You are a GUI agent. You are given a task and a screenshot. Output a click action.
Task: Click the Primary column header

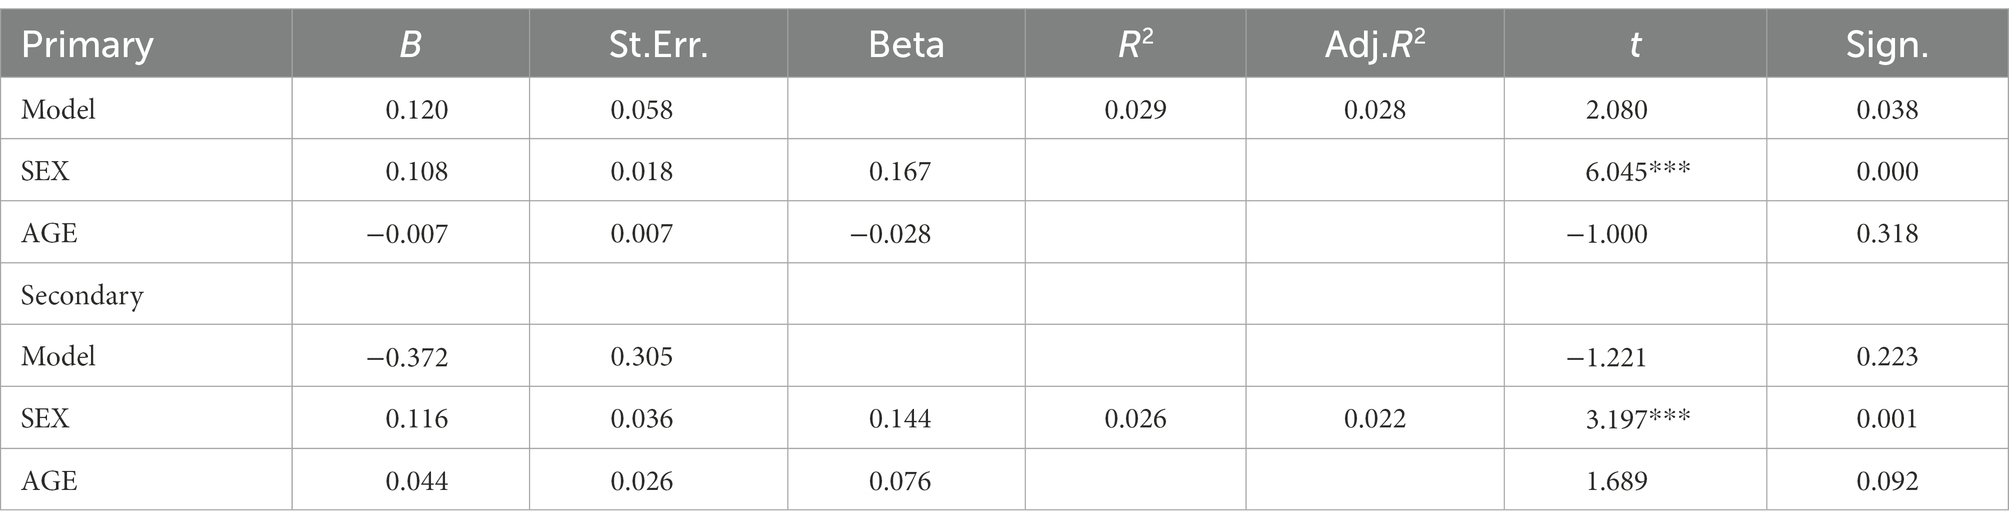87,45
